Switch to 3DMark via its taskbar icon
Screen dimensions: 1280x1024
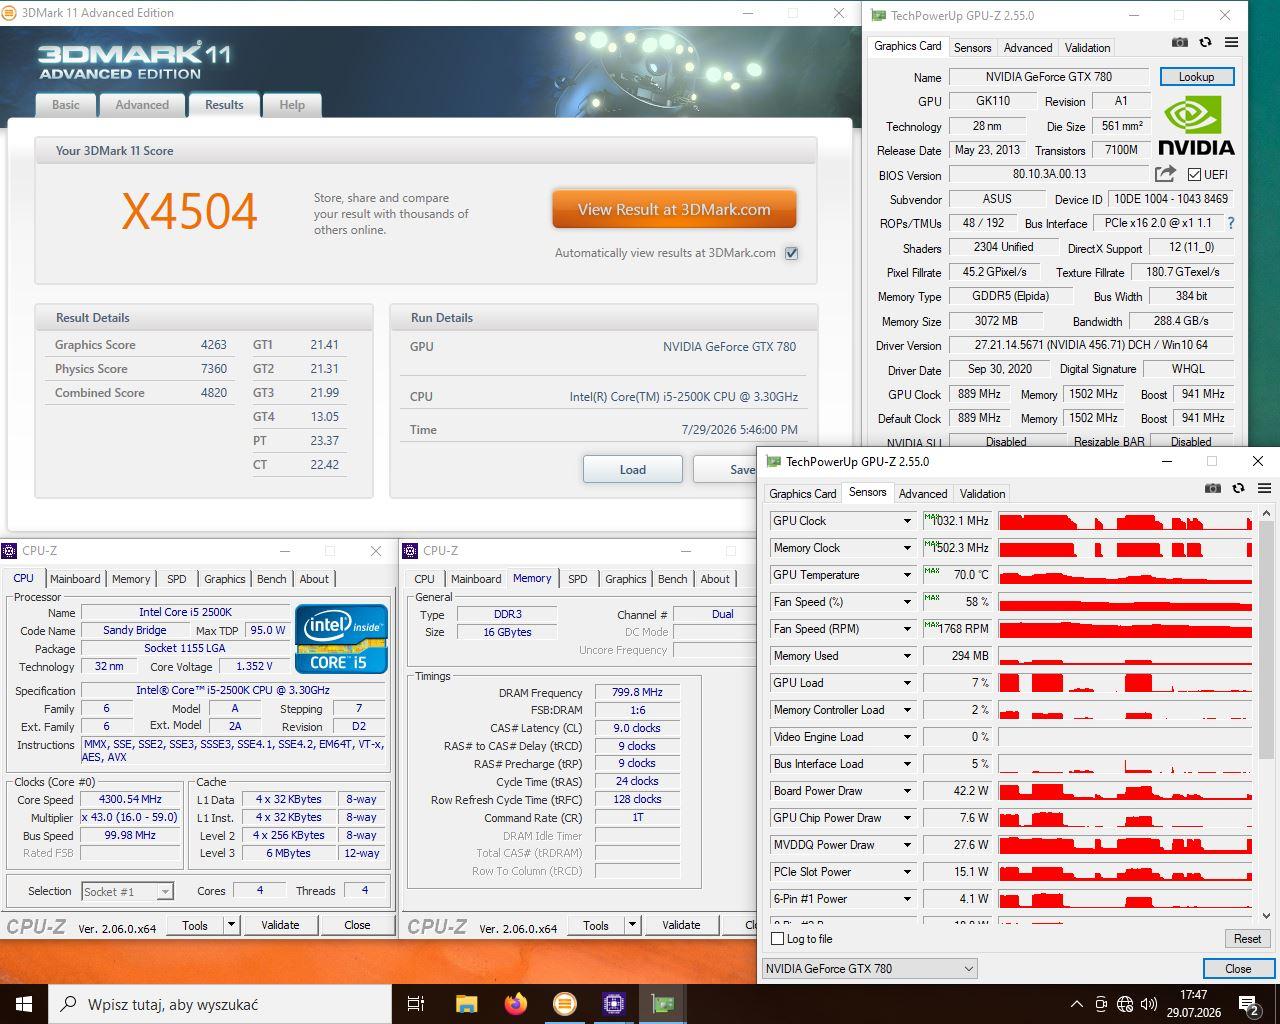(565, 1003)
